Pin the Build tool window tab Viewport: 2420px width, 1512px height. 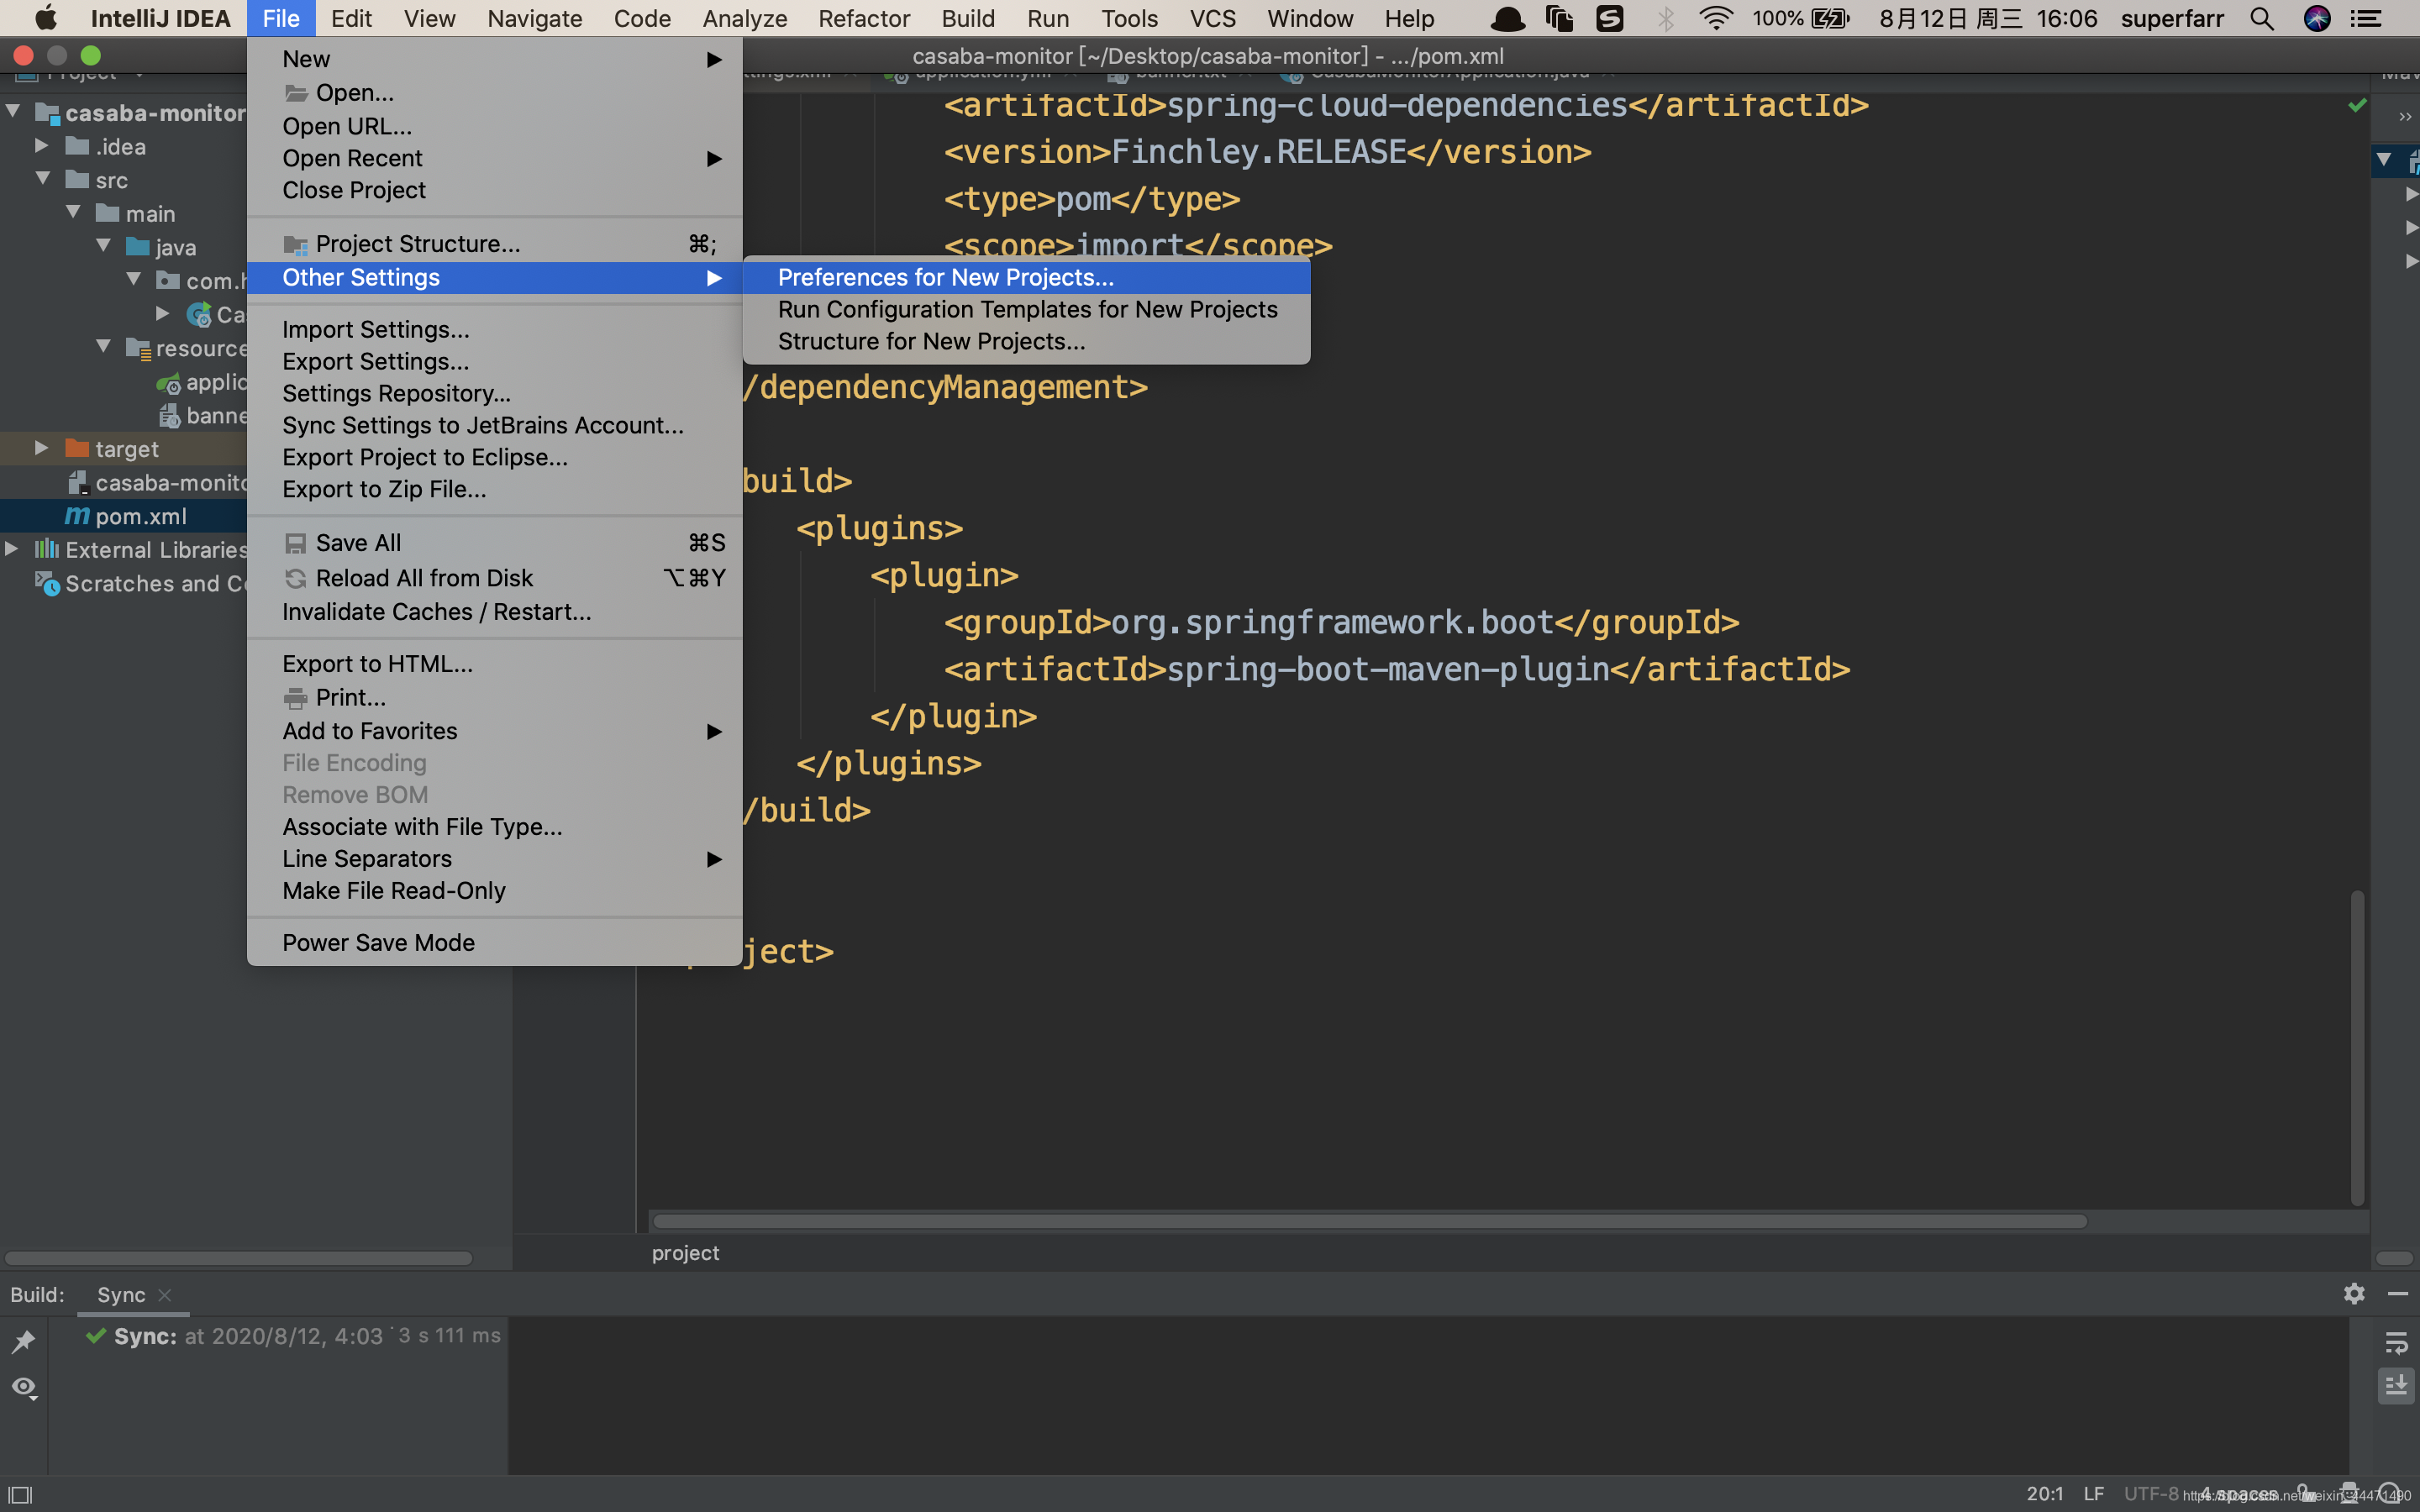pyautogui.click(x=23, y=1341)
